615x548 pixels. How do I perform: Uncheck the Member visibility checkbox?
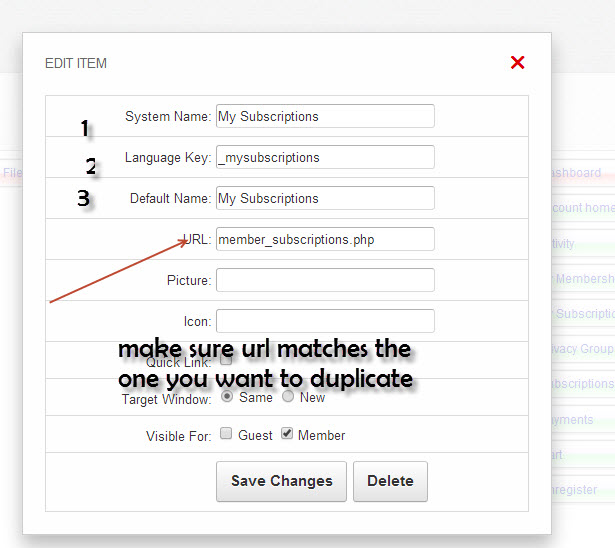[287, 434]
